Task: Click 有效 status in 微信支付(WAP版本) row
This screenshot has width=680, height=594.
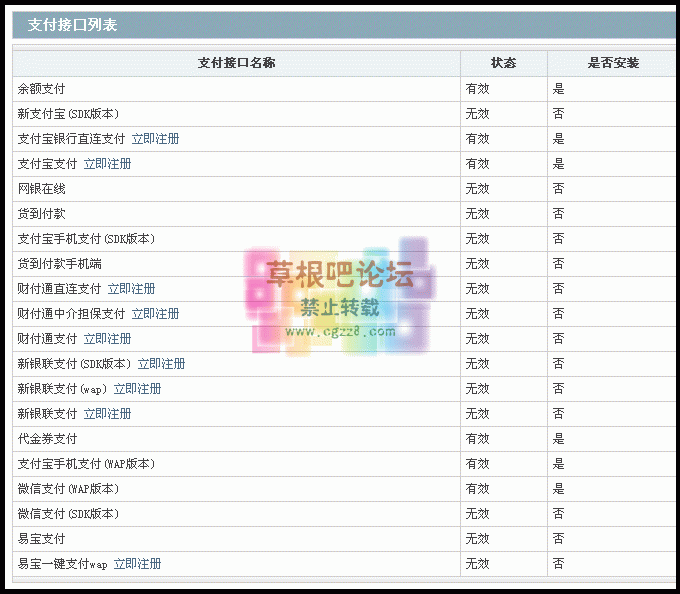Action: (x=477, y=489)
